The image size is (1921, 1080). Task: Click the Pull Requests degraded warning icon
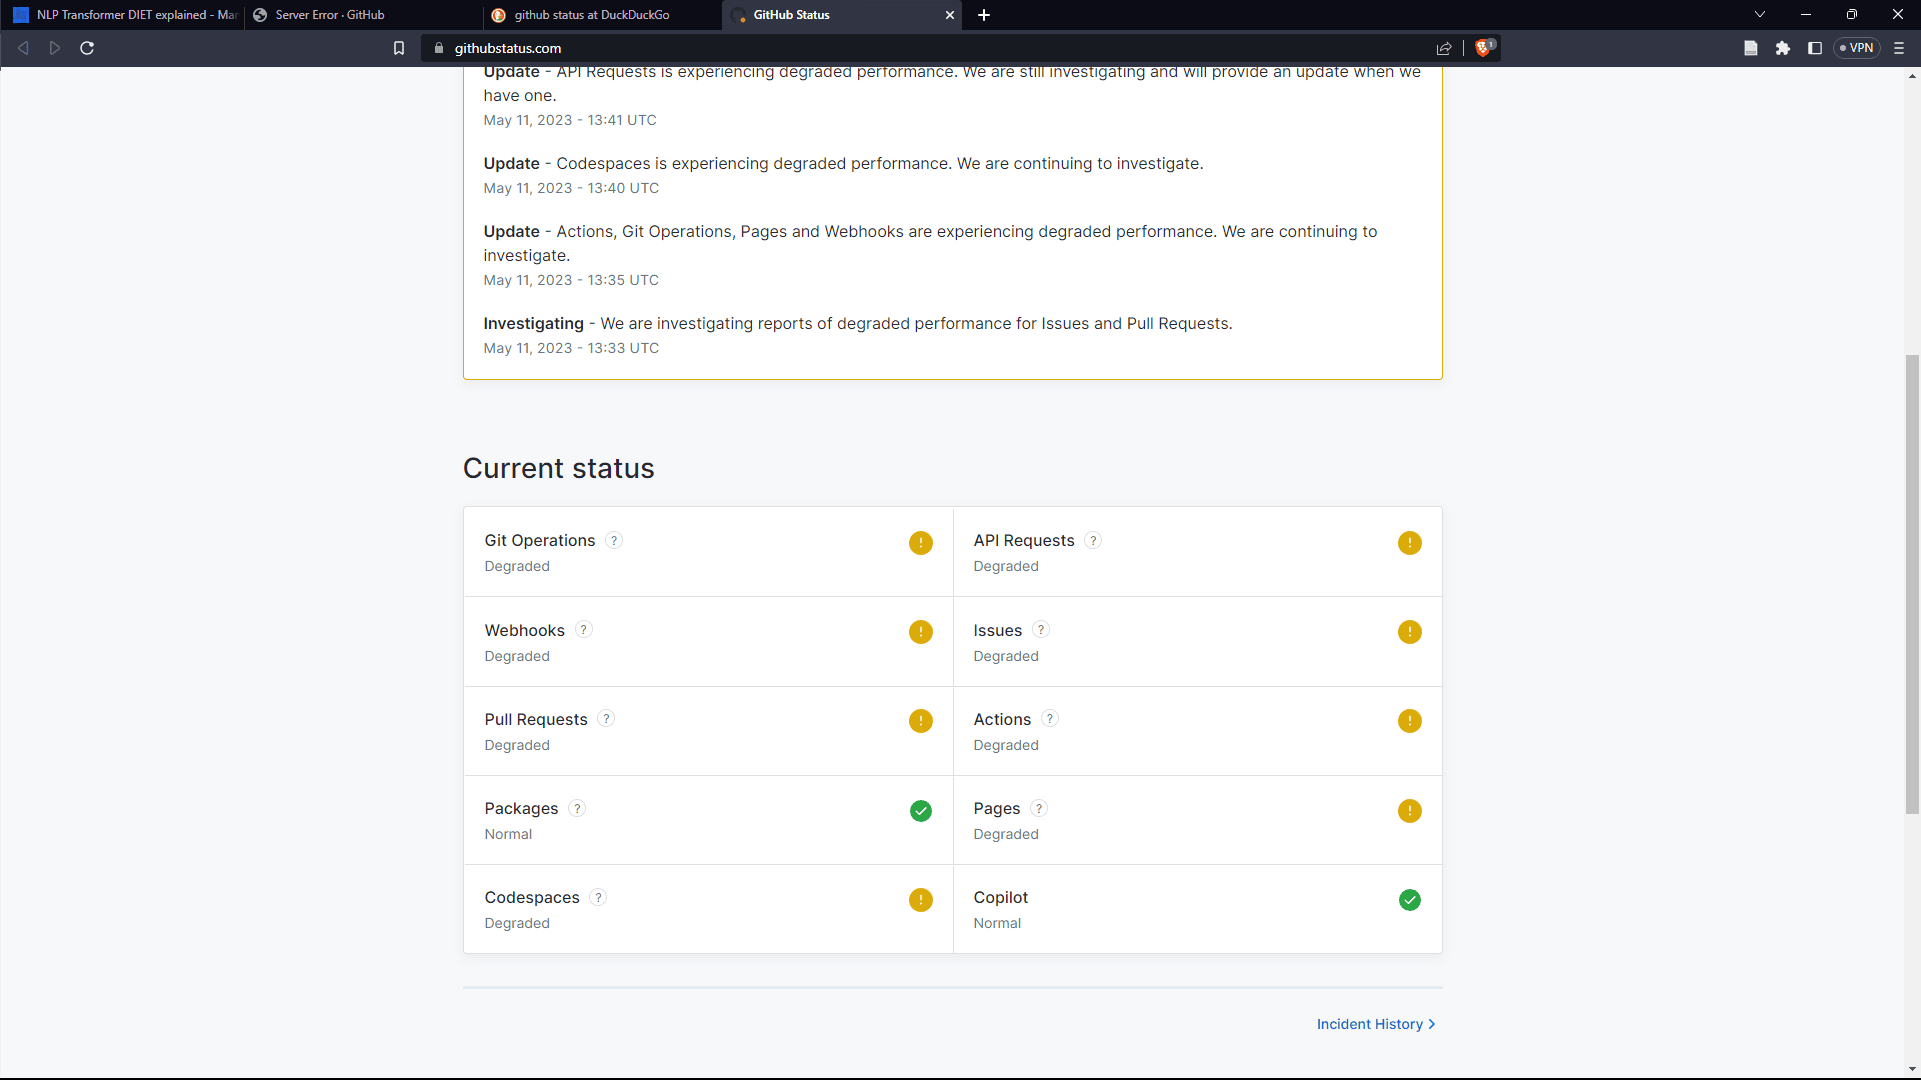pos(921,721)
